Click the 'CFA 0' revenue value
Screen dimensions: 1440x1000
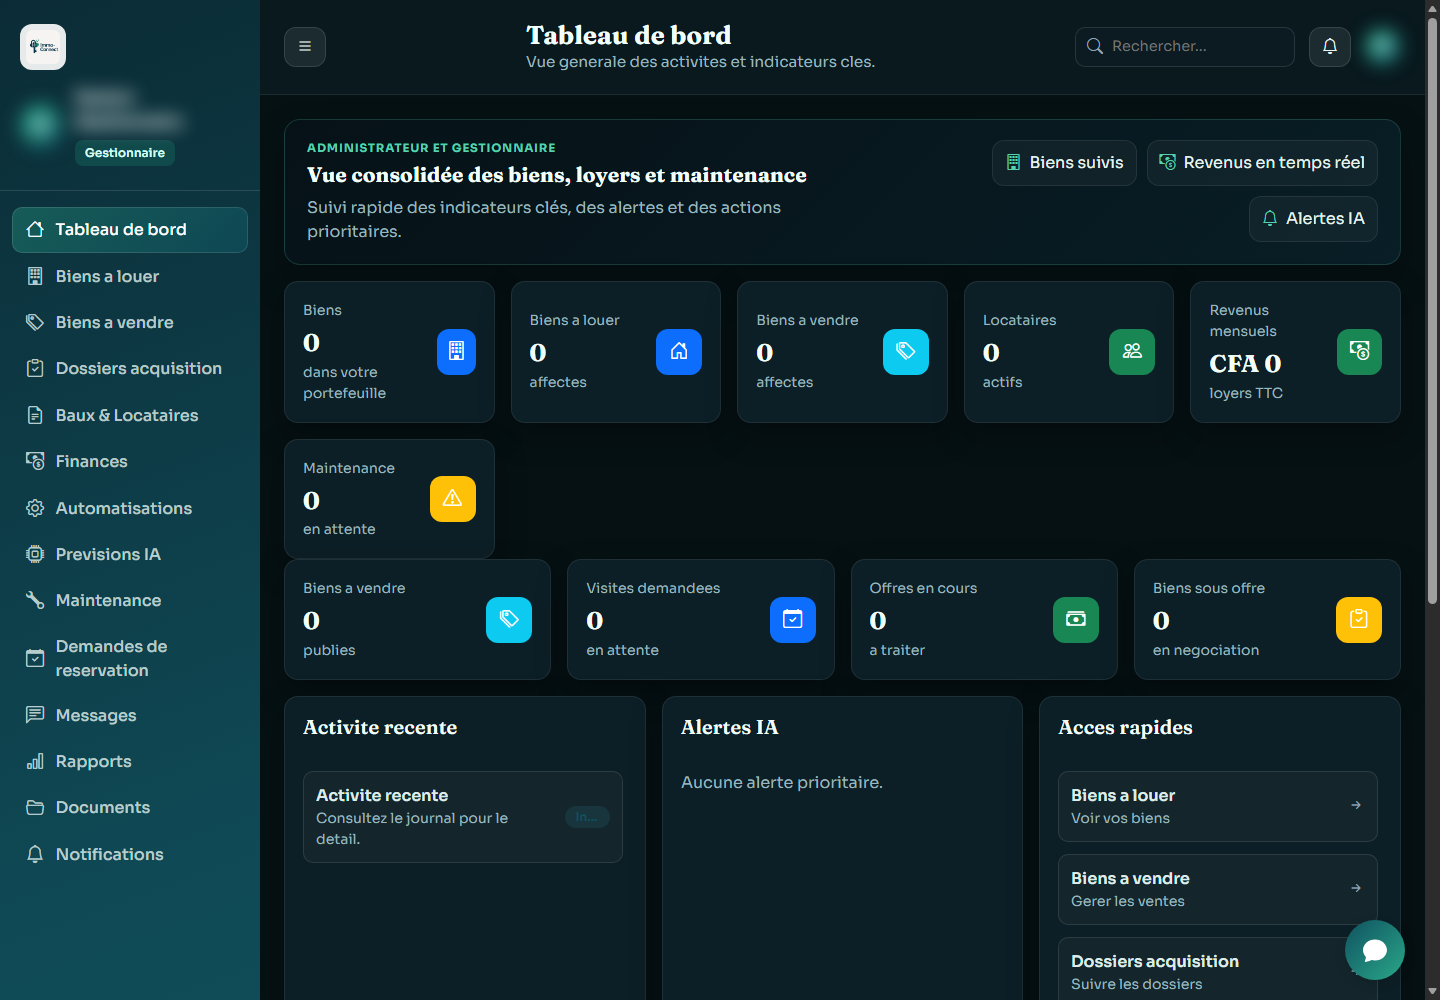[1245, 363]
